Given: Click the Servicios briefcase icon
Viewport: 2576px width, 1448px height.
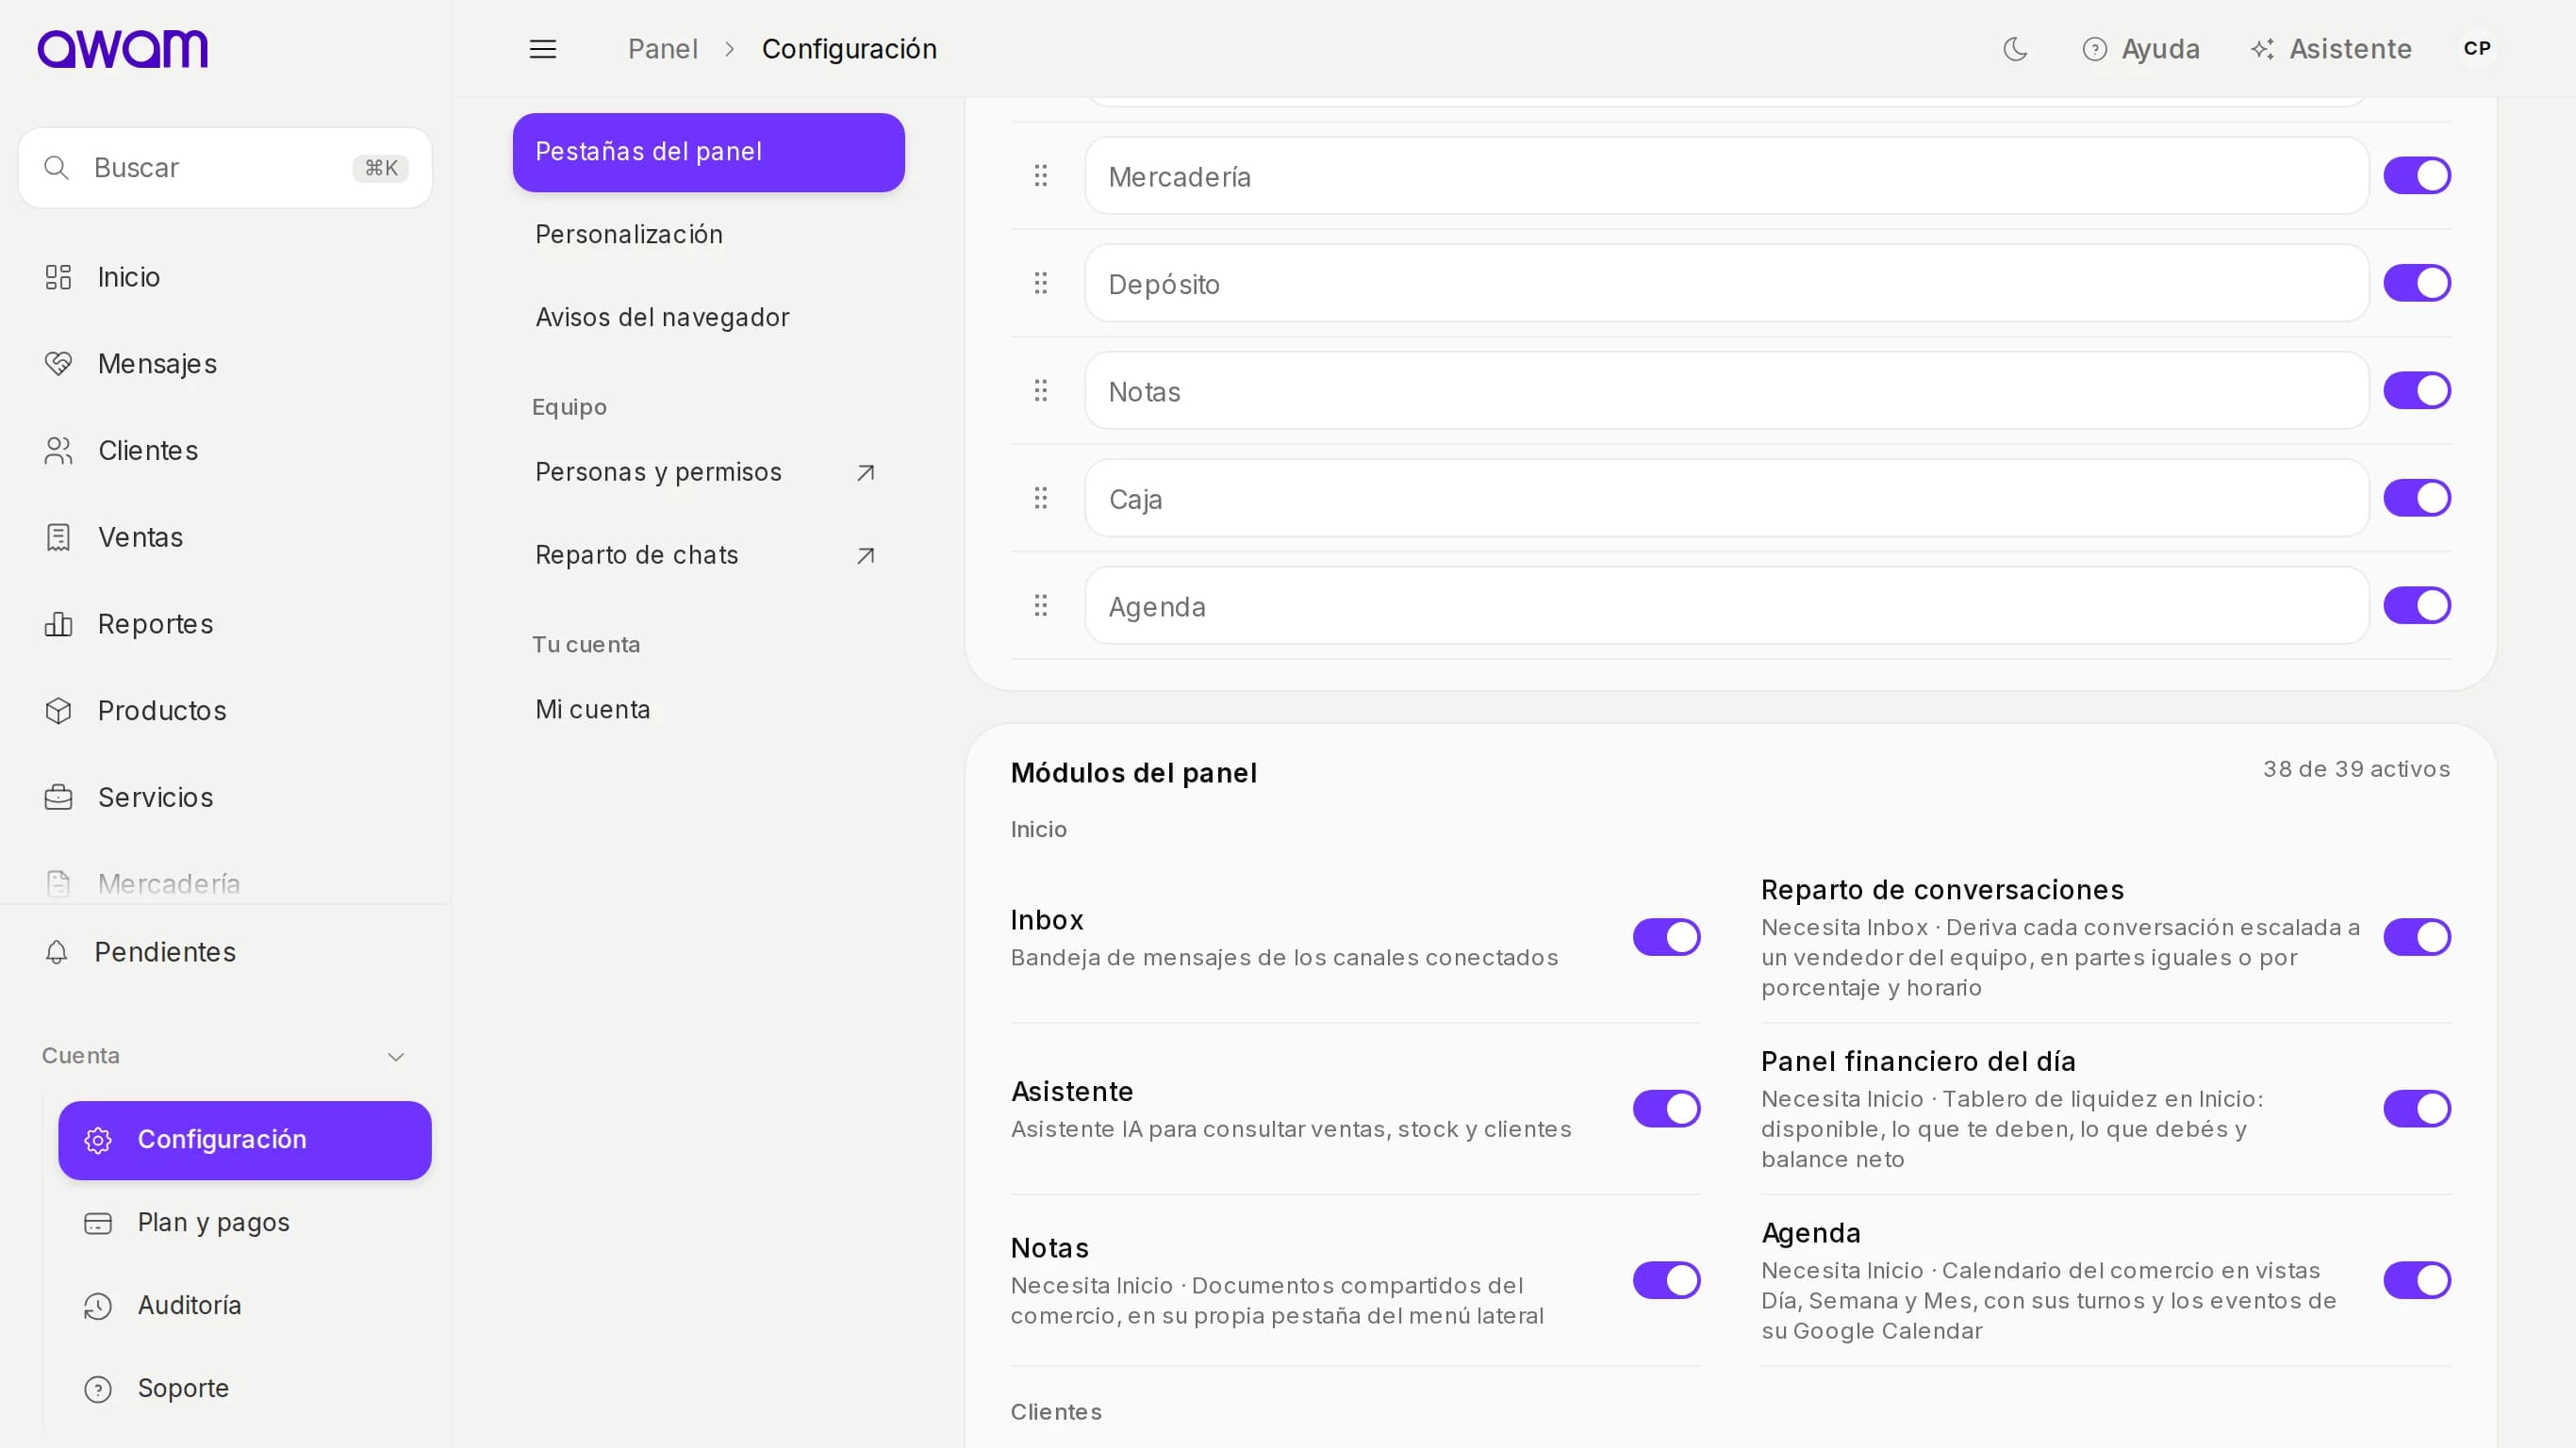Looking at the screenshot, I should [x=58, y=797].
